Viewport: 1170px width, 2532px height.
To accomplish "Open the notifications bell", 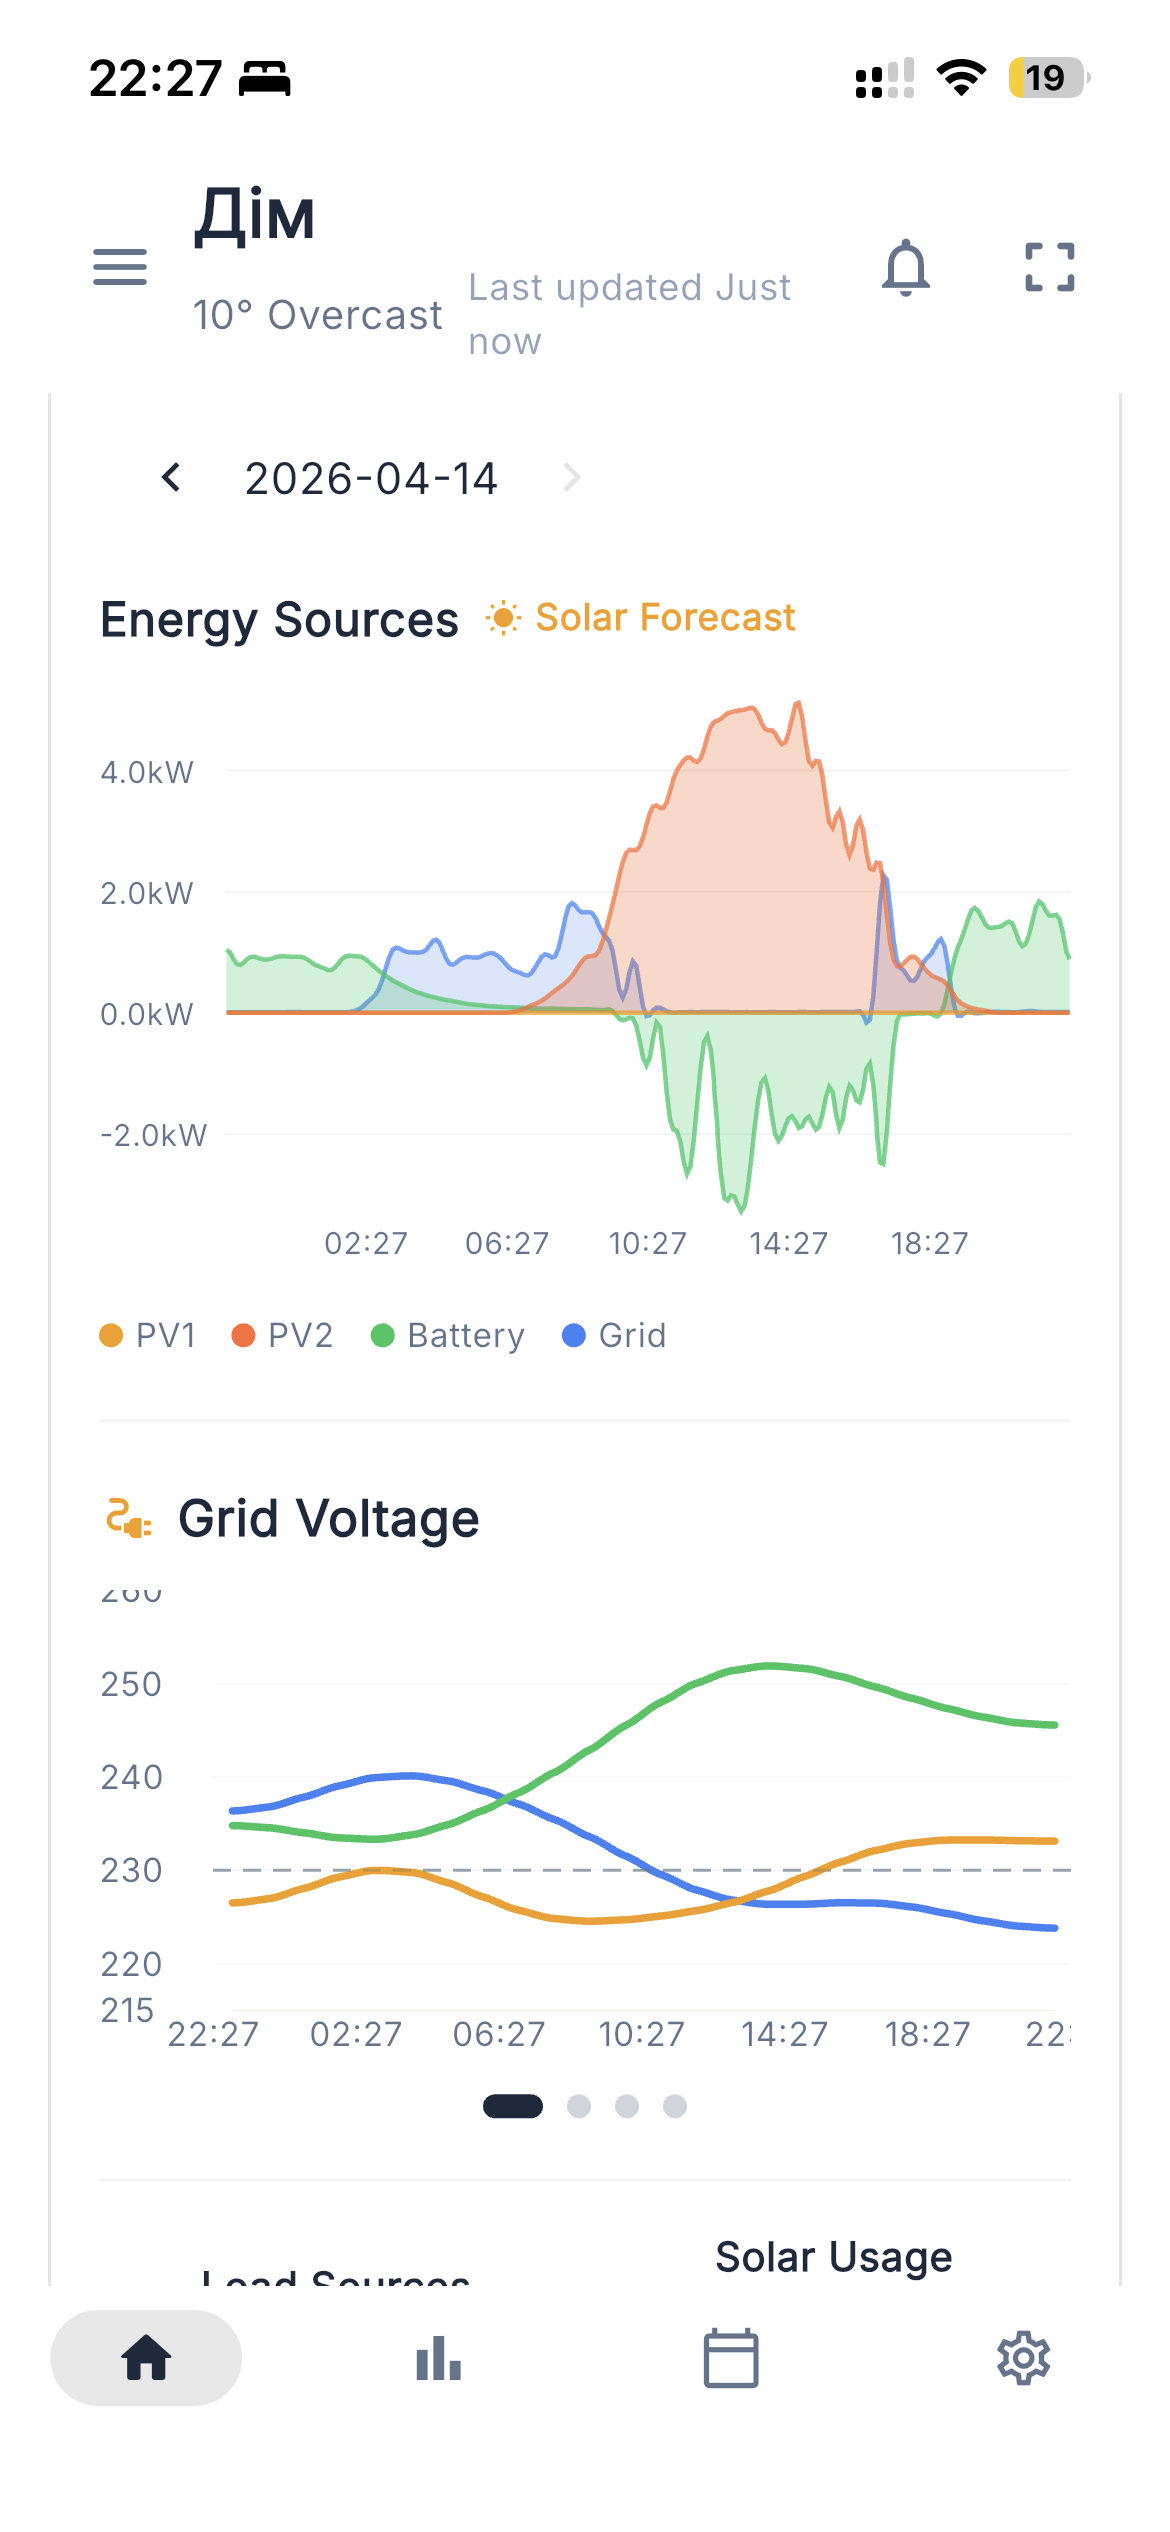I will pos(906,267).
